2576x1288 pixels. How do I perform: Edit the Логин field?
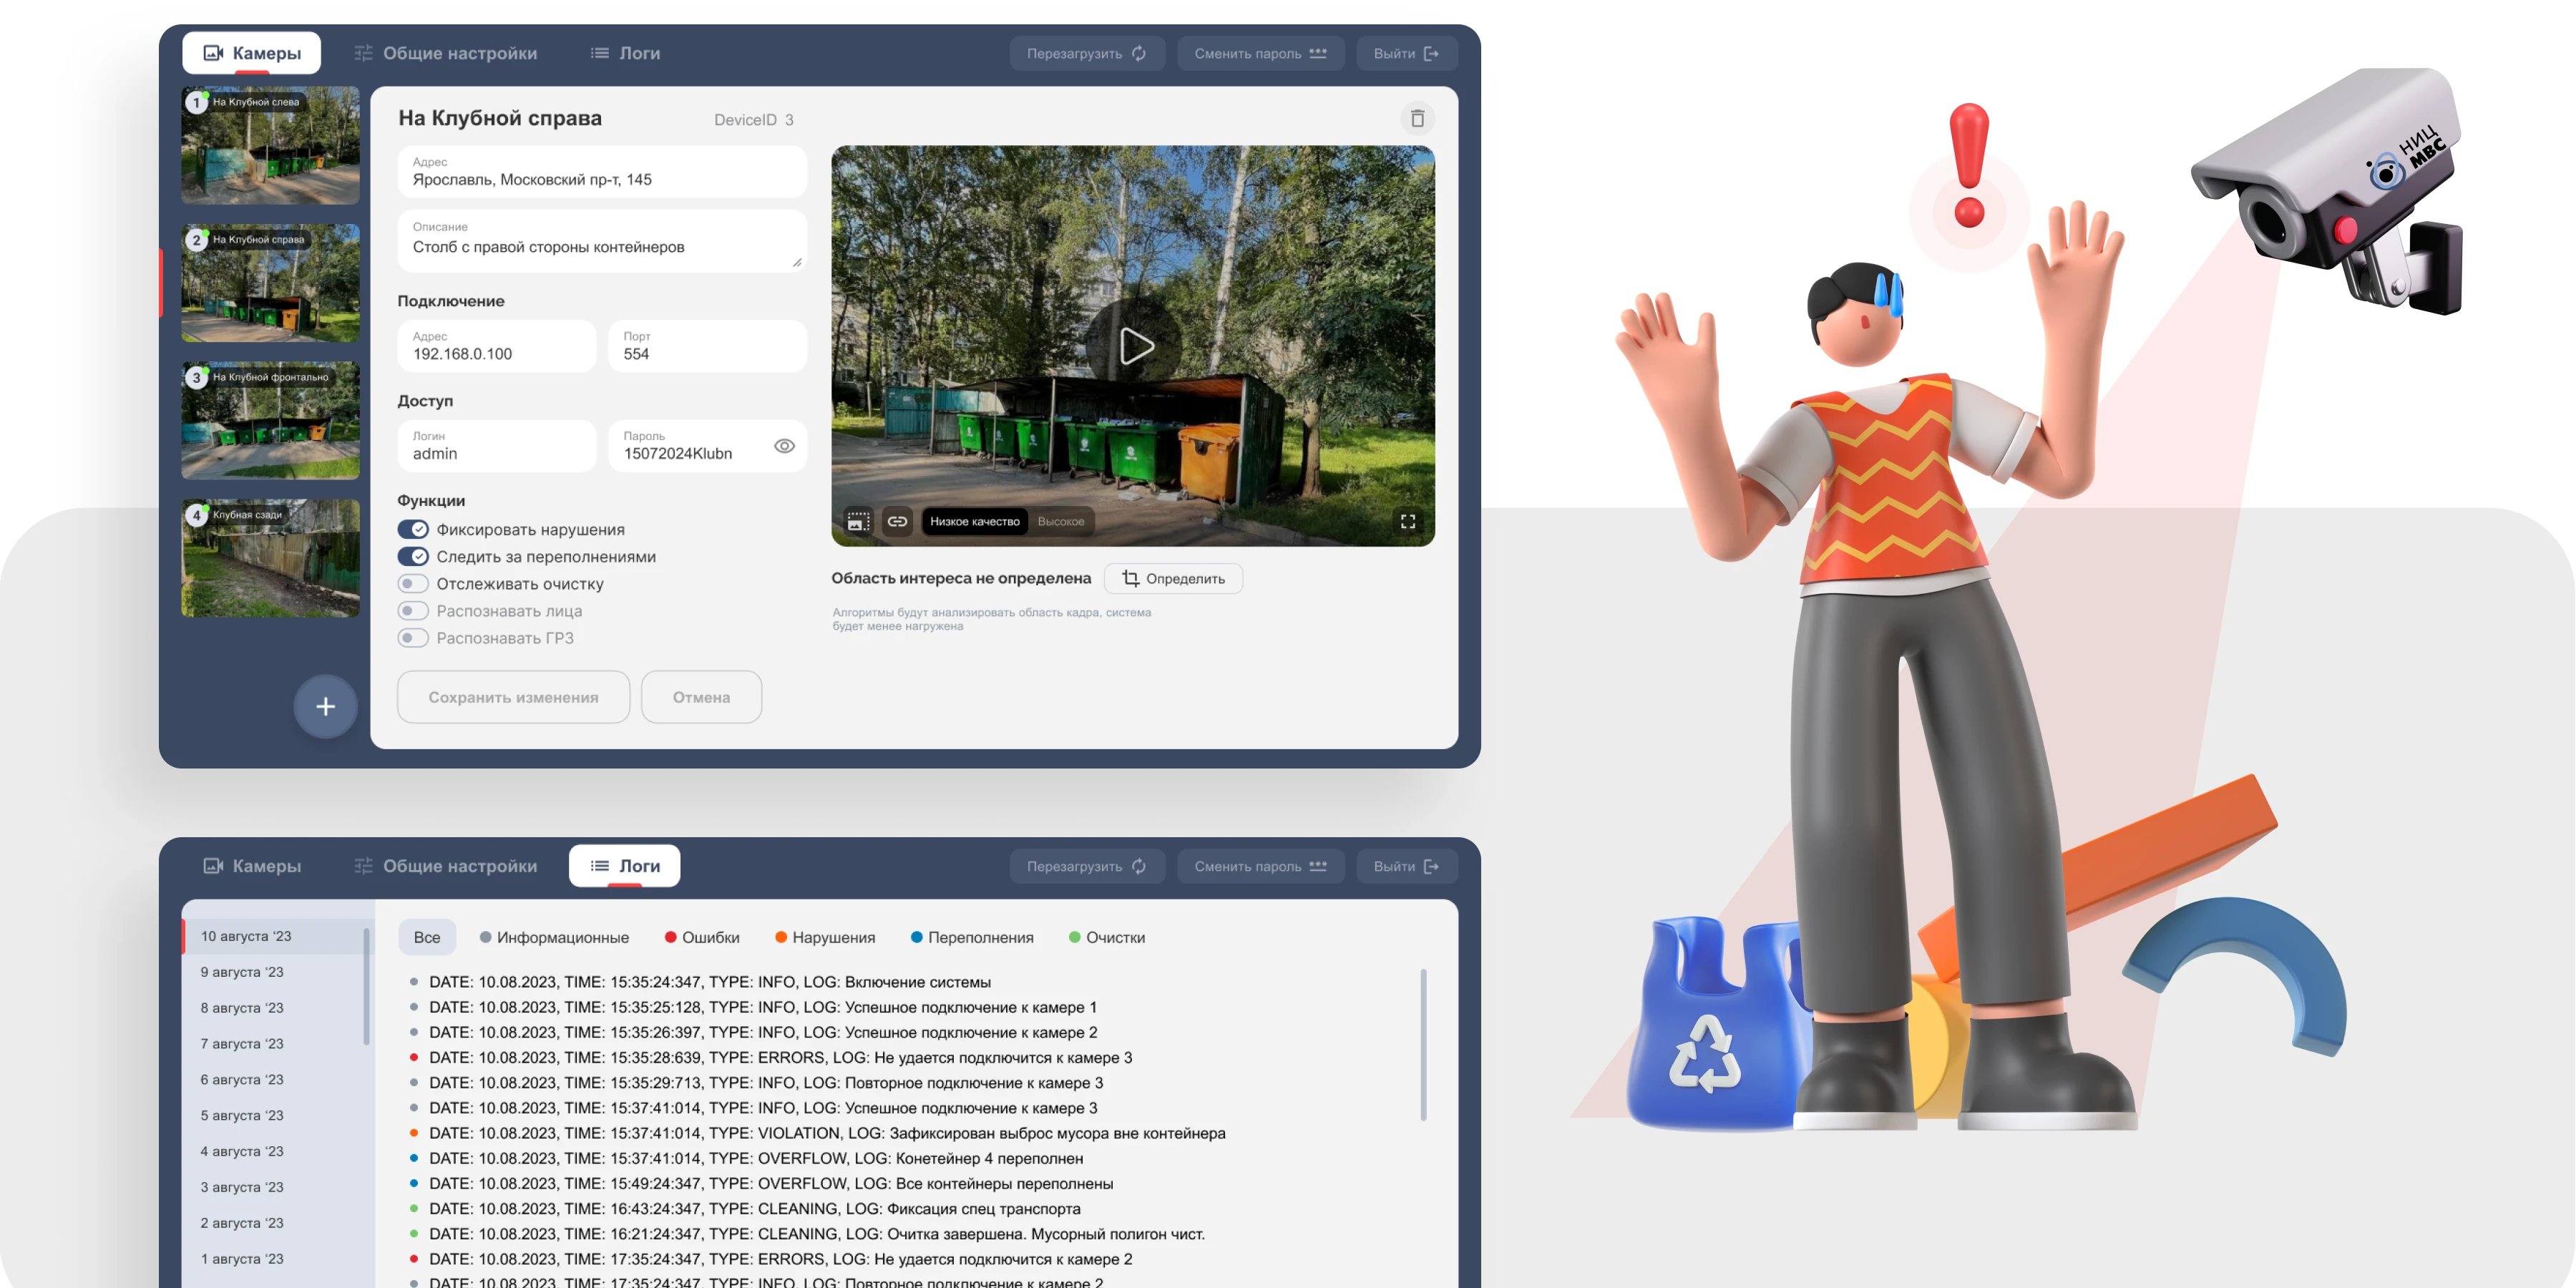(x=497, y=446)
